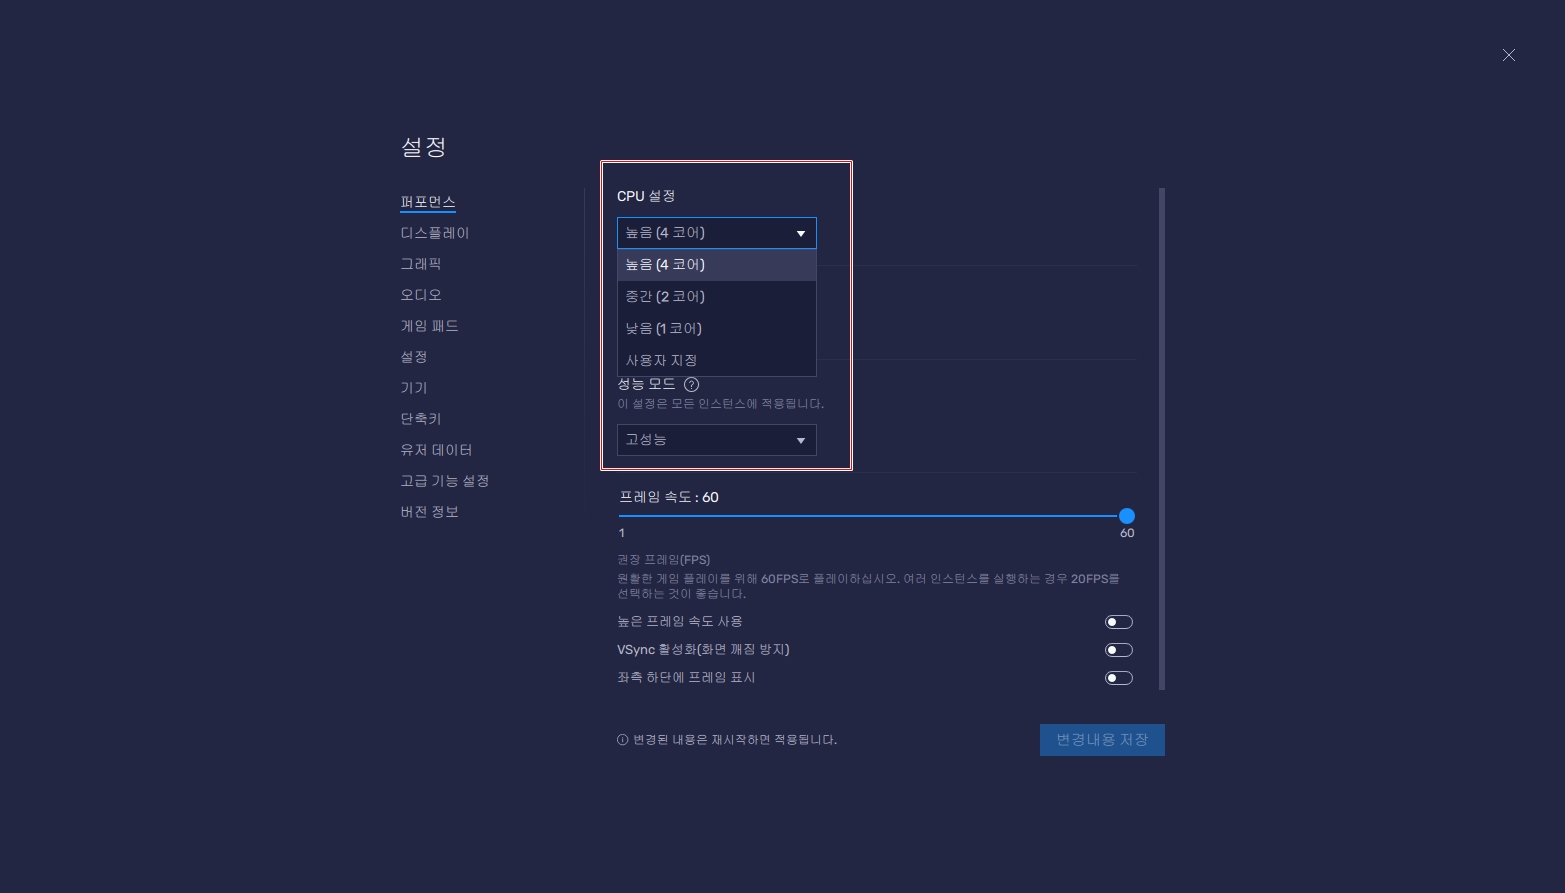Click the 프레임 속도 slider handle
Image resolution: width=1565 pixels, height=893 pixels.
pyautogui.click(x=1127, y=516)
